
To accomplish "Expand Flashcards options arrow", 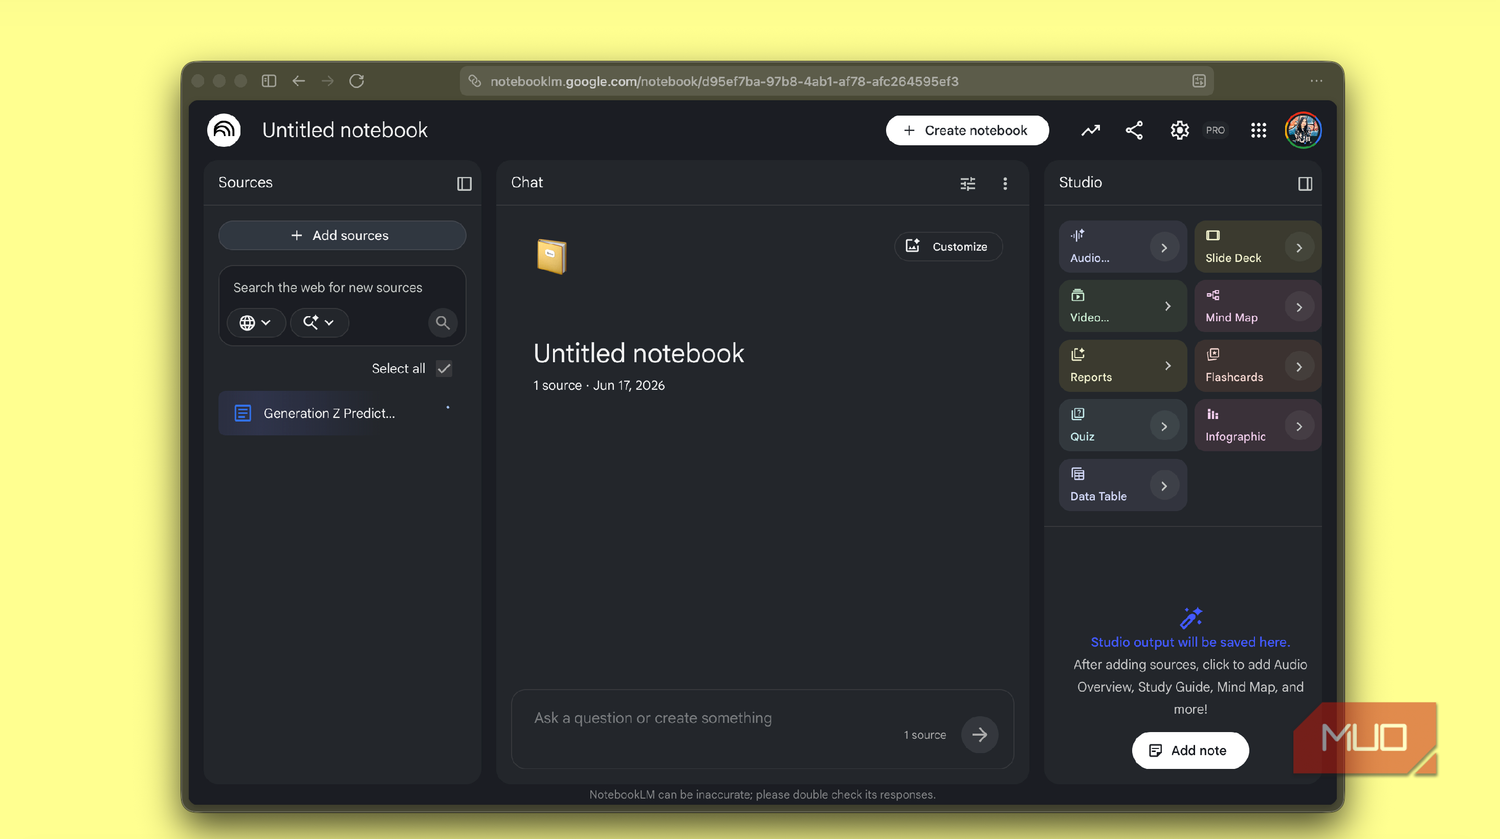I will point(1299,367).
